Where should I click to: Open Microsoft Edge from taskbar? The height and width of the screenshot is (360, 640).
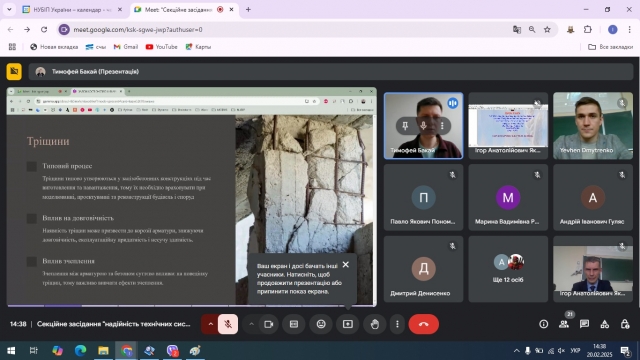click(x=80, y=351)
